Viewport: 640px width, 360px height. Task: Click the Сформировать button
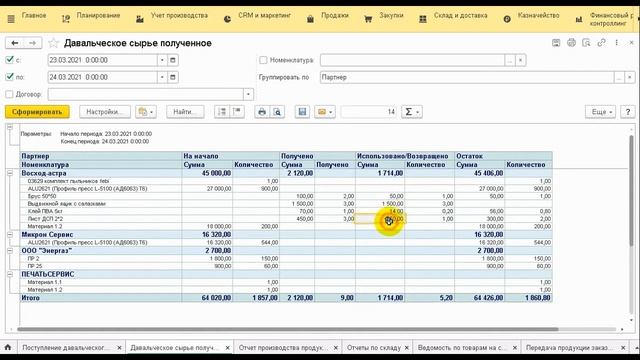(37, 112)
